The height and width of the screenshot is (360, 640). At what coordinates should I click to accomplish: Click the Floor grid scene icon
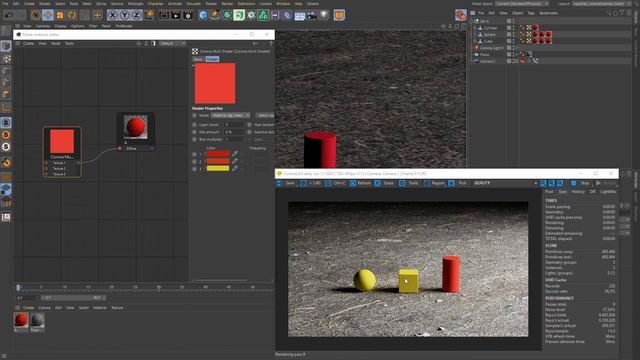pos(300,16)
